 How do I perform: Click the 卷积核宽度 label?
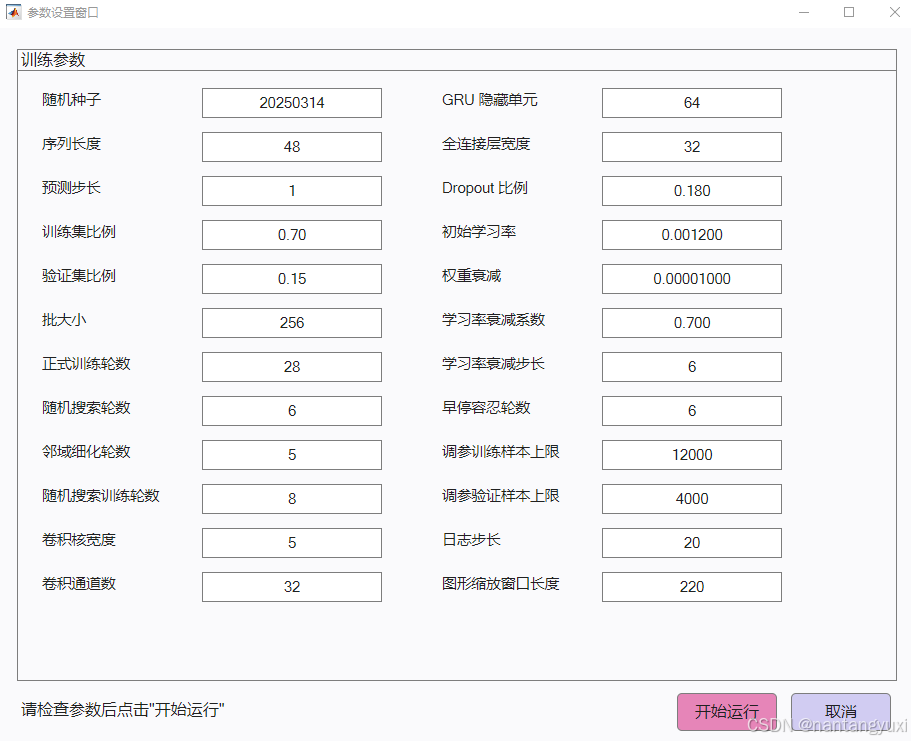79,539
